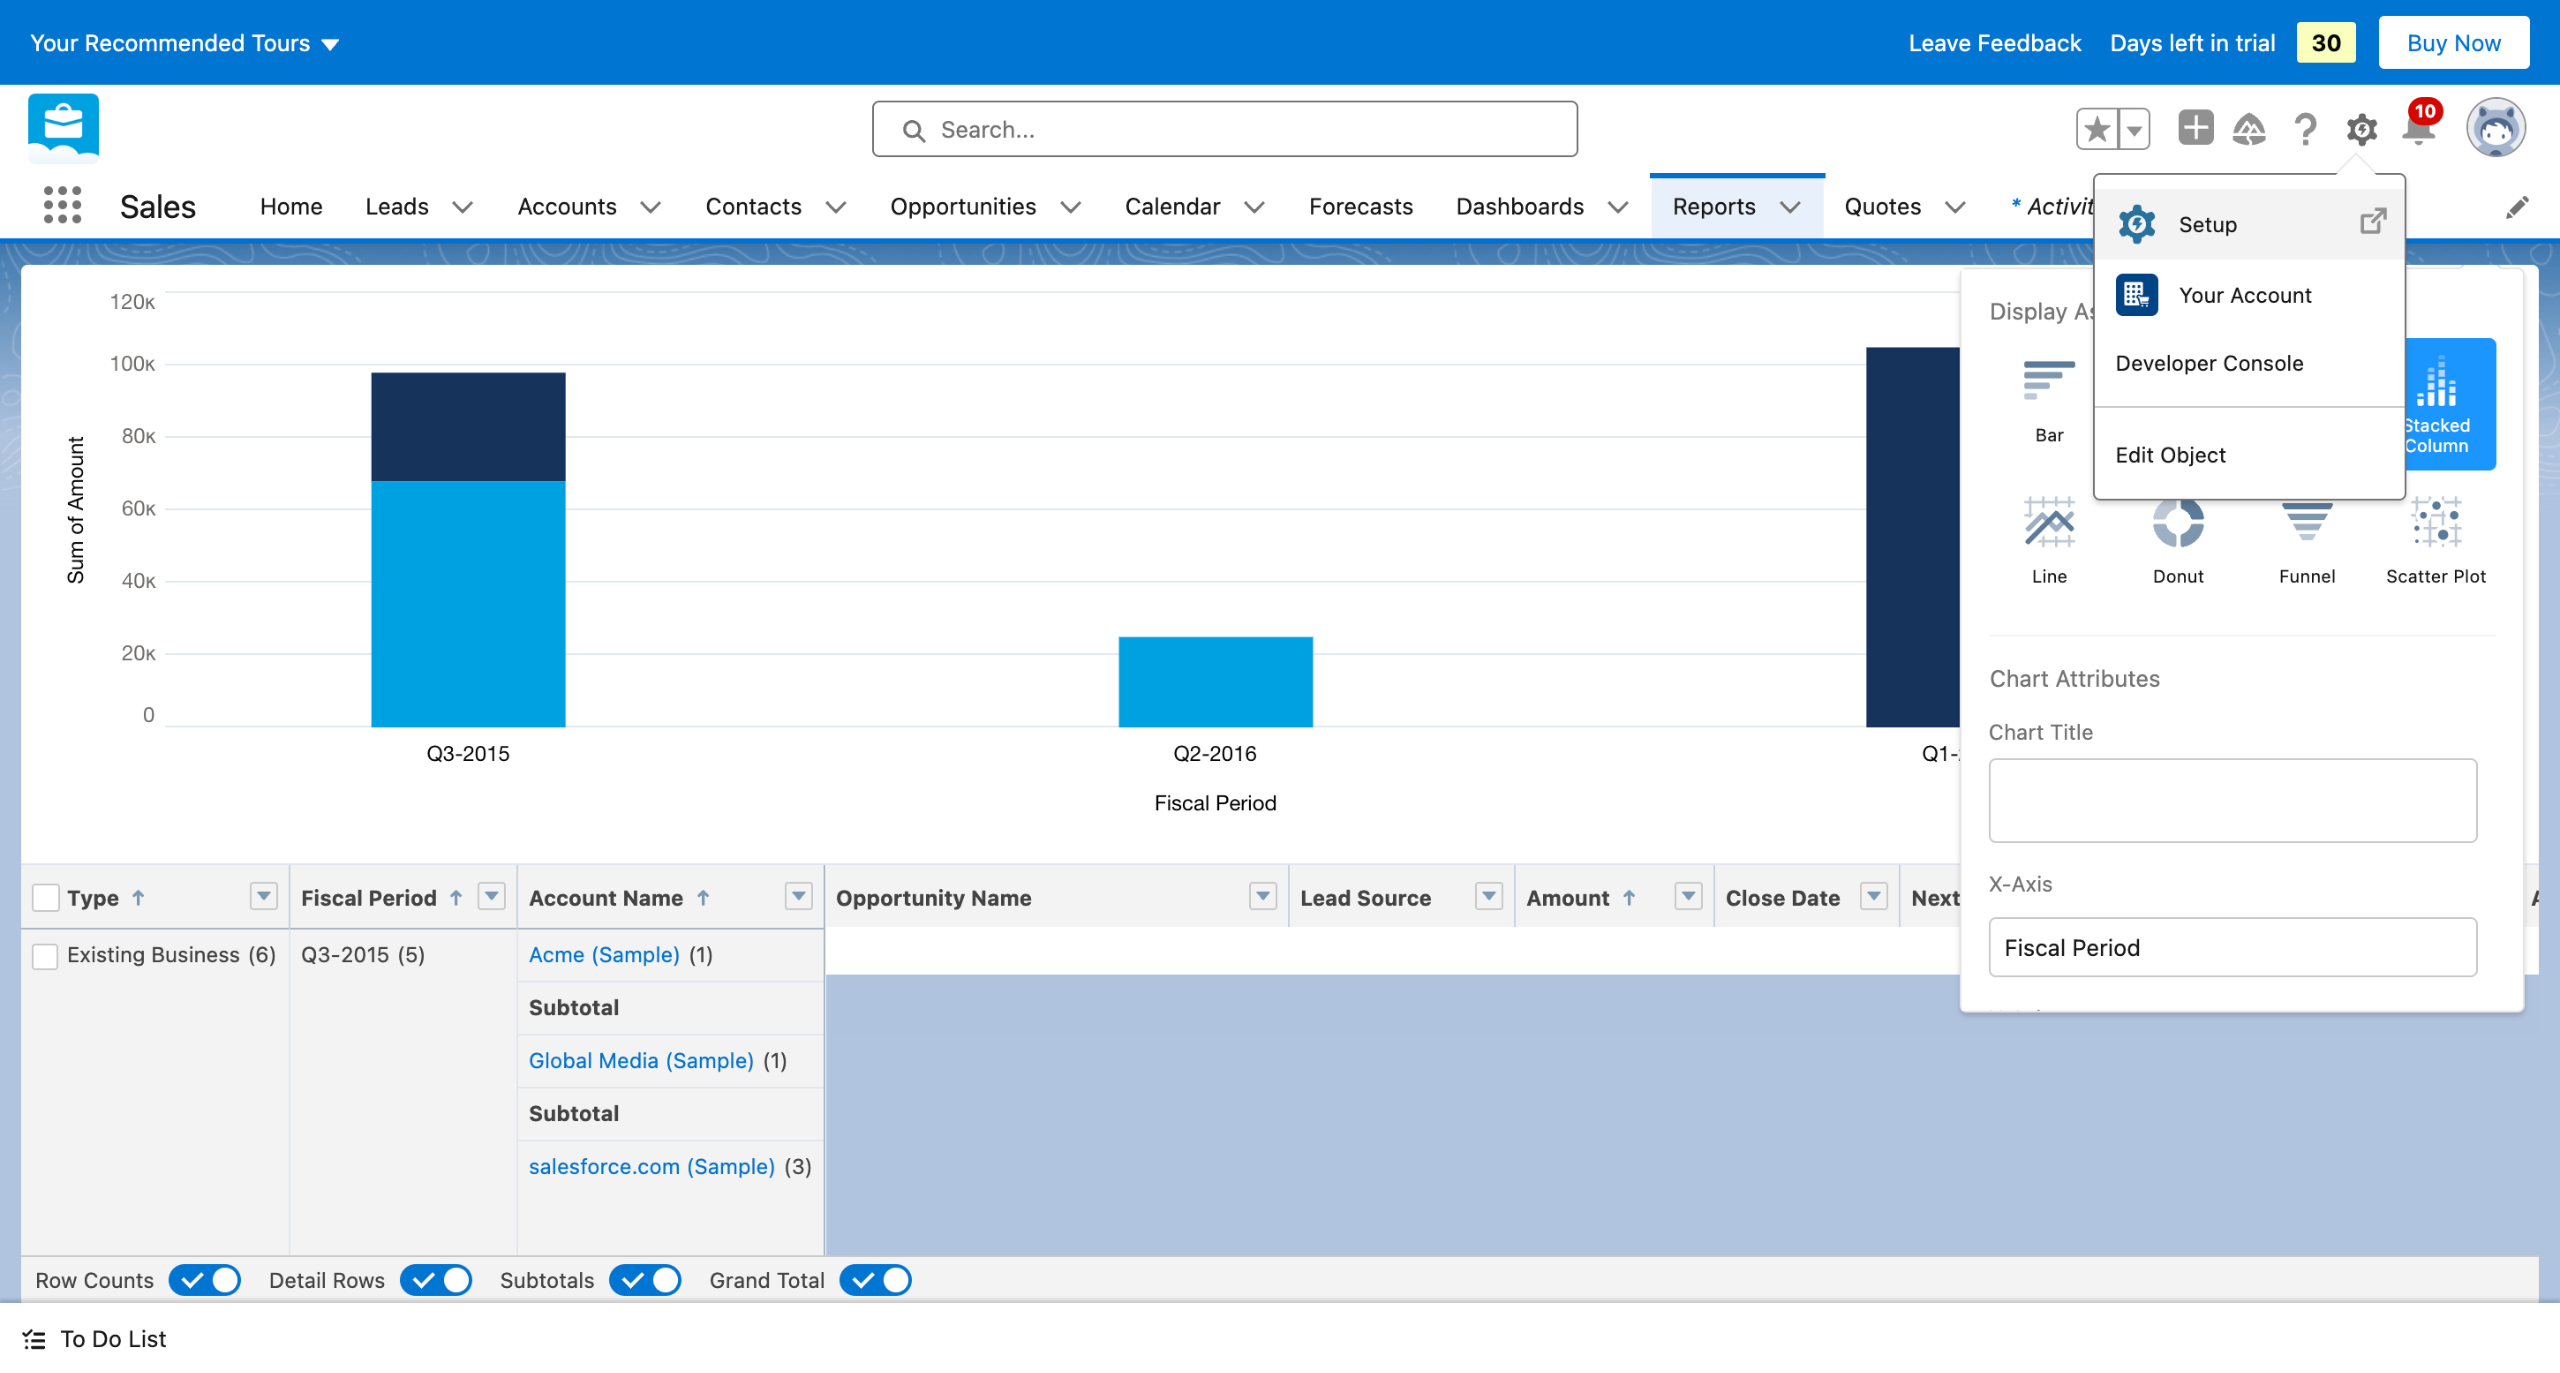Open the App Launcher dots grid
Viewport: 2560px width, 1373px height.
(x=62, y=205)
